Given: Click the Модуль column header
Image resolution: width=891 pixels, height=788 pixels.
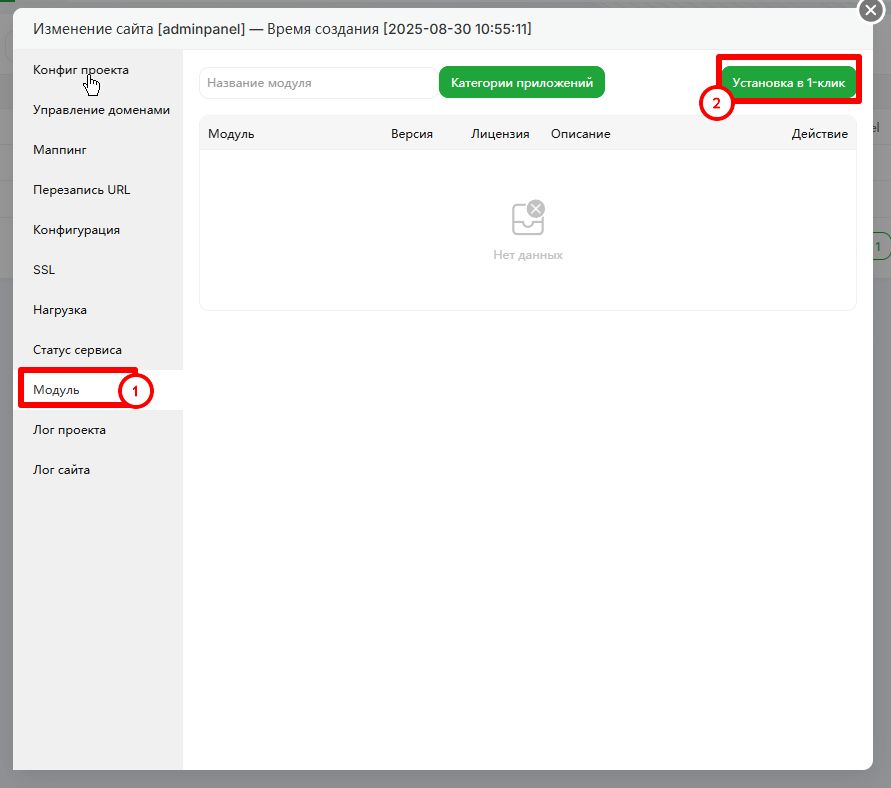Looking at the screenshot, I should click(x=231, y=134).
